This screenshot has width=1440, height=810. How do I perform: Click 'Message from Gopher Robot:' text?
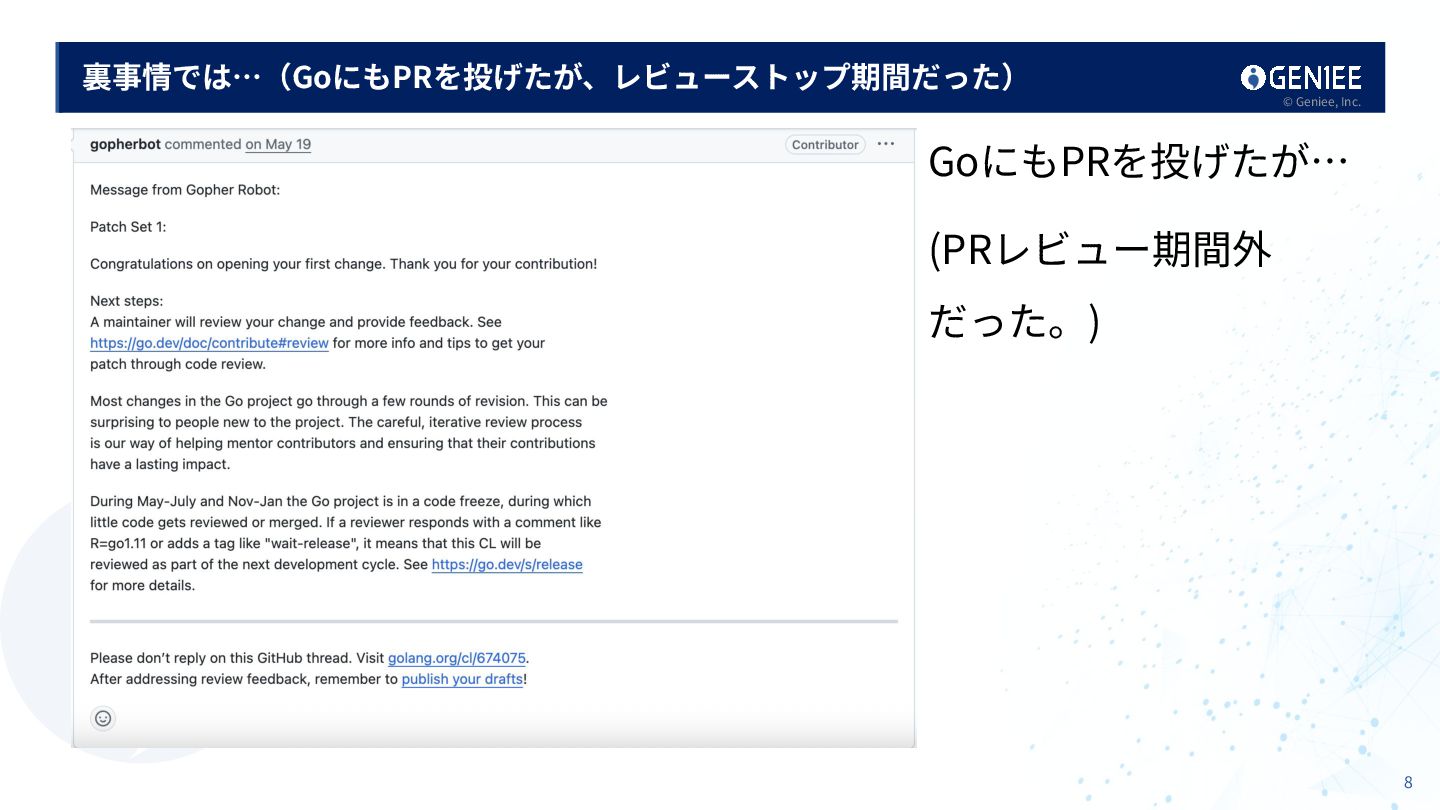185,190
